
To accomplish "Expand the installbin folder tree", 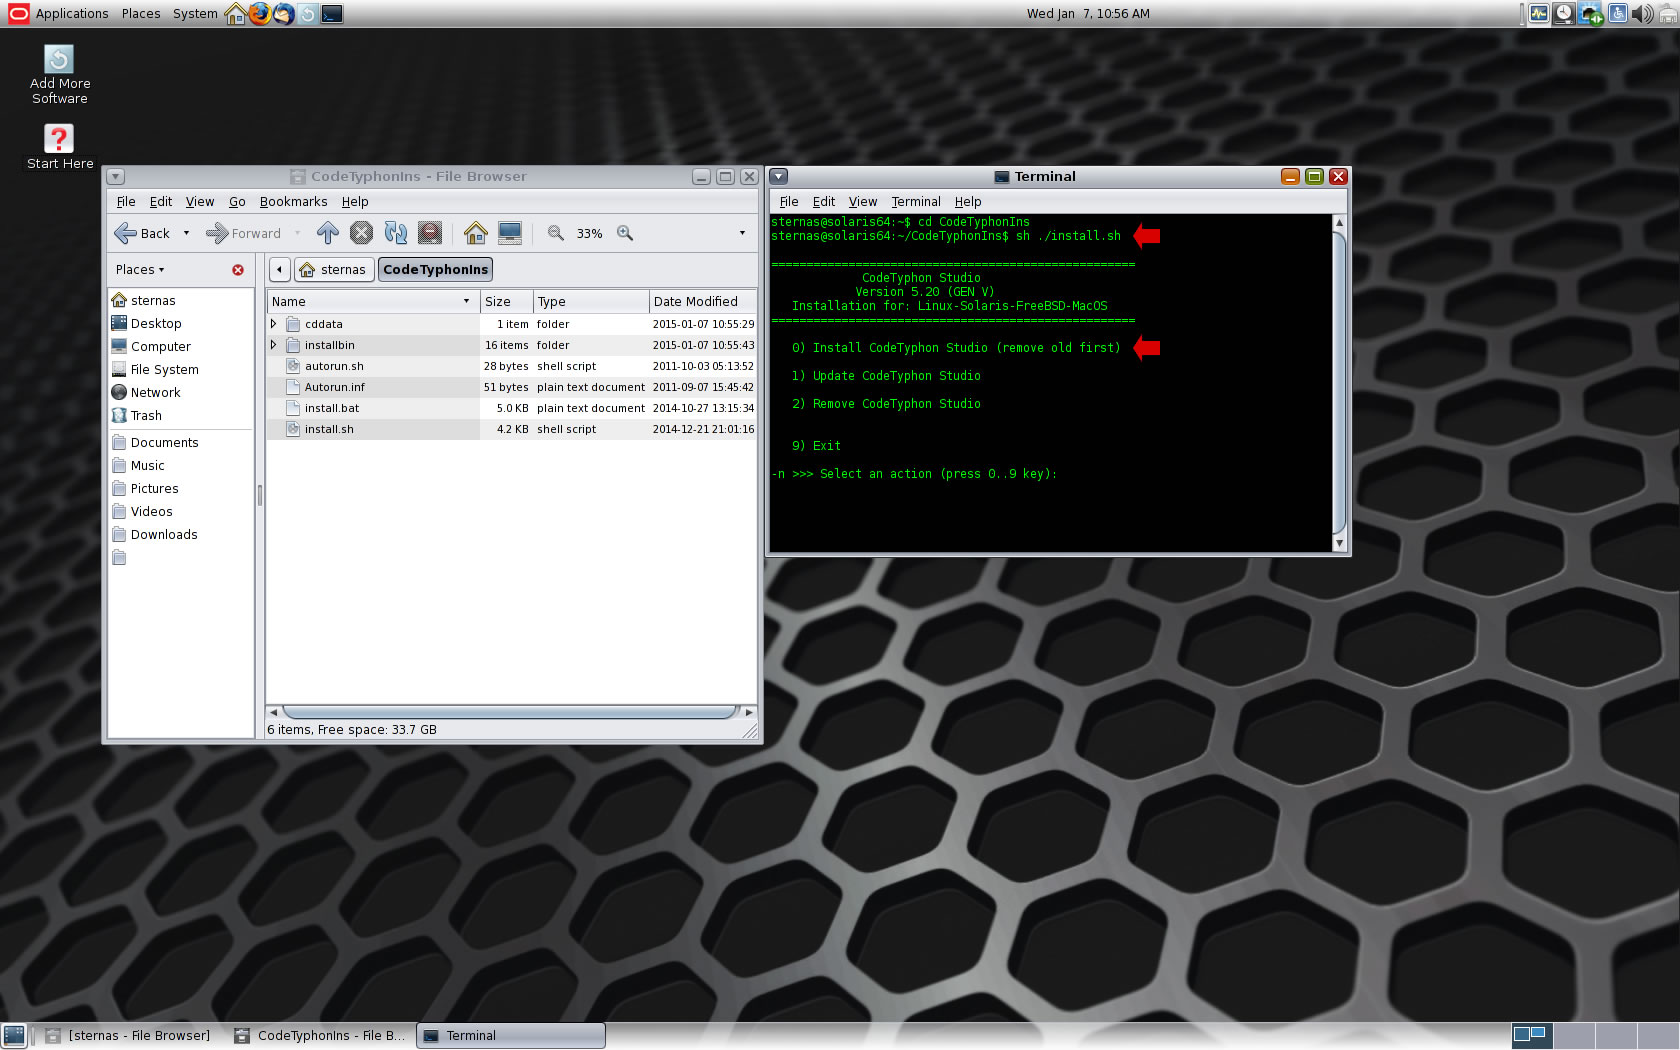I will (x=274, y=345).
